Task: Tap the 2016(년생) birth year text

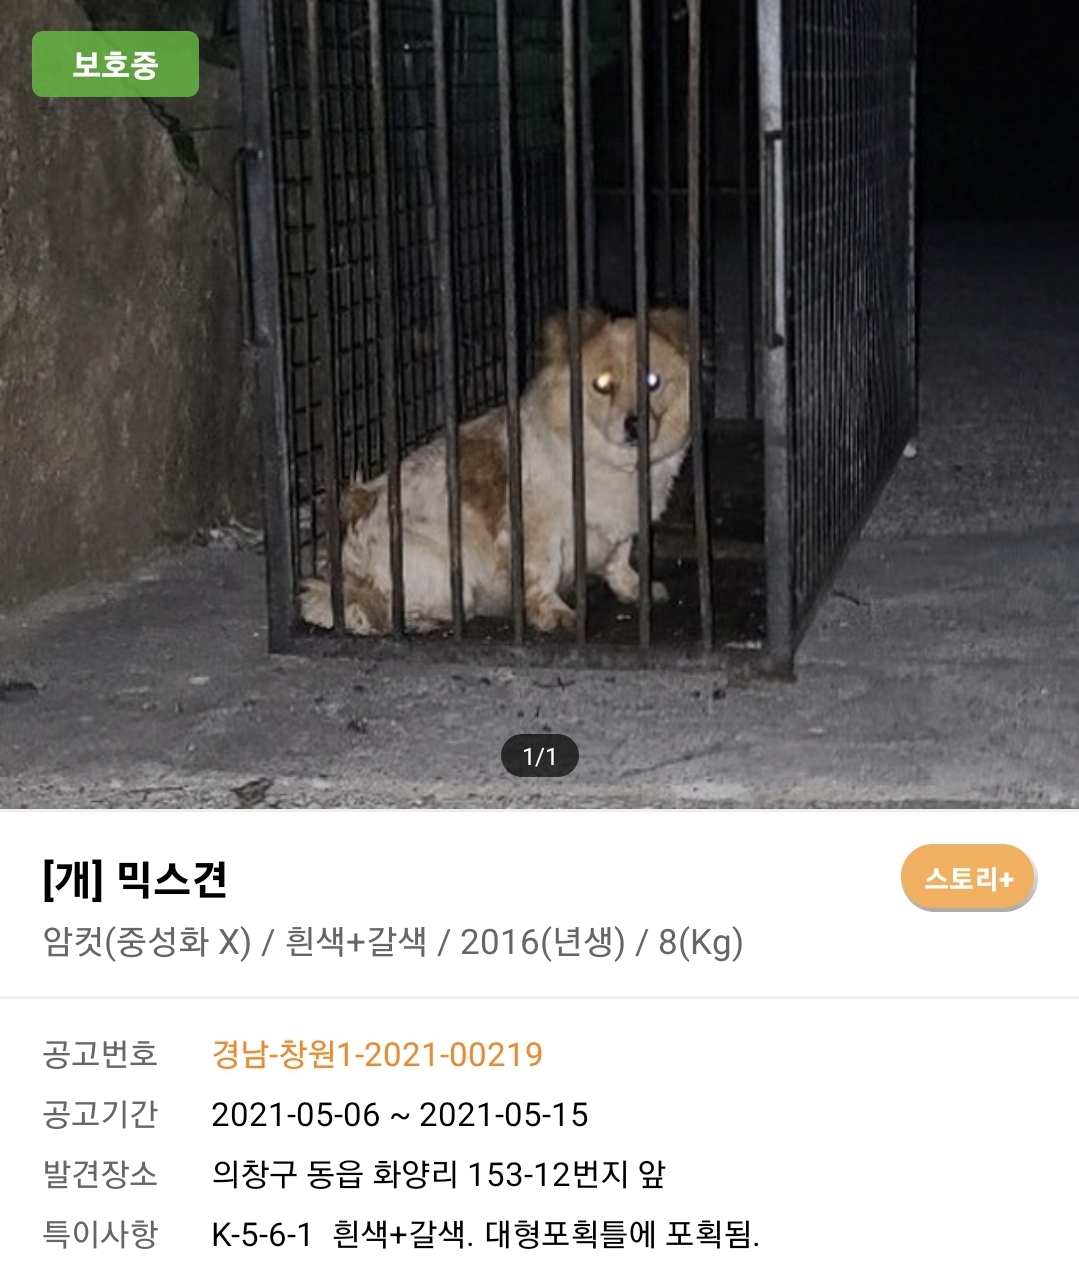Action: pos(543,942)
